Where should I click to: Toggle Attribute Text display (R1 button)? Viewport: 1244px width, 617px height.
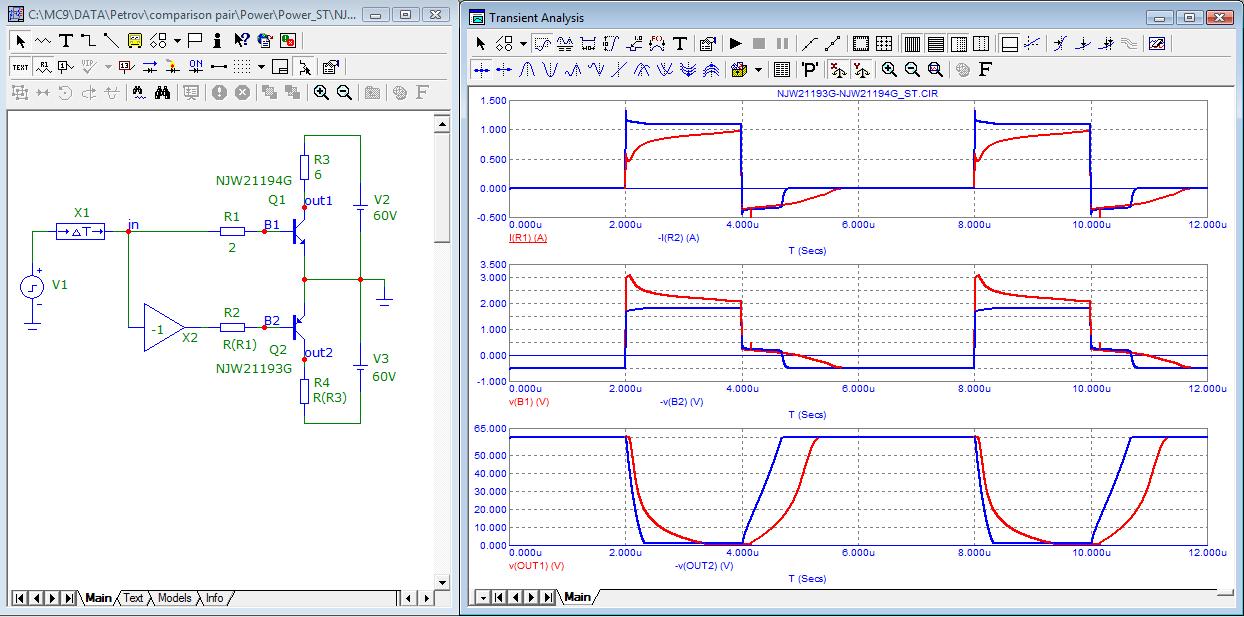click(x=44, y=66)
